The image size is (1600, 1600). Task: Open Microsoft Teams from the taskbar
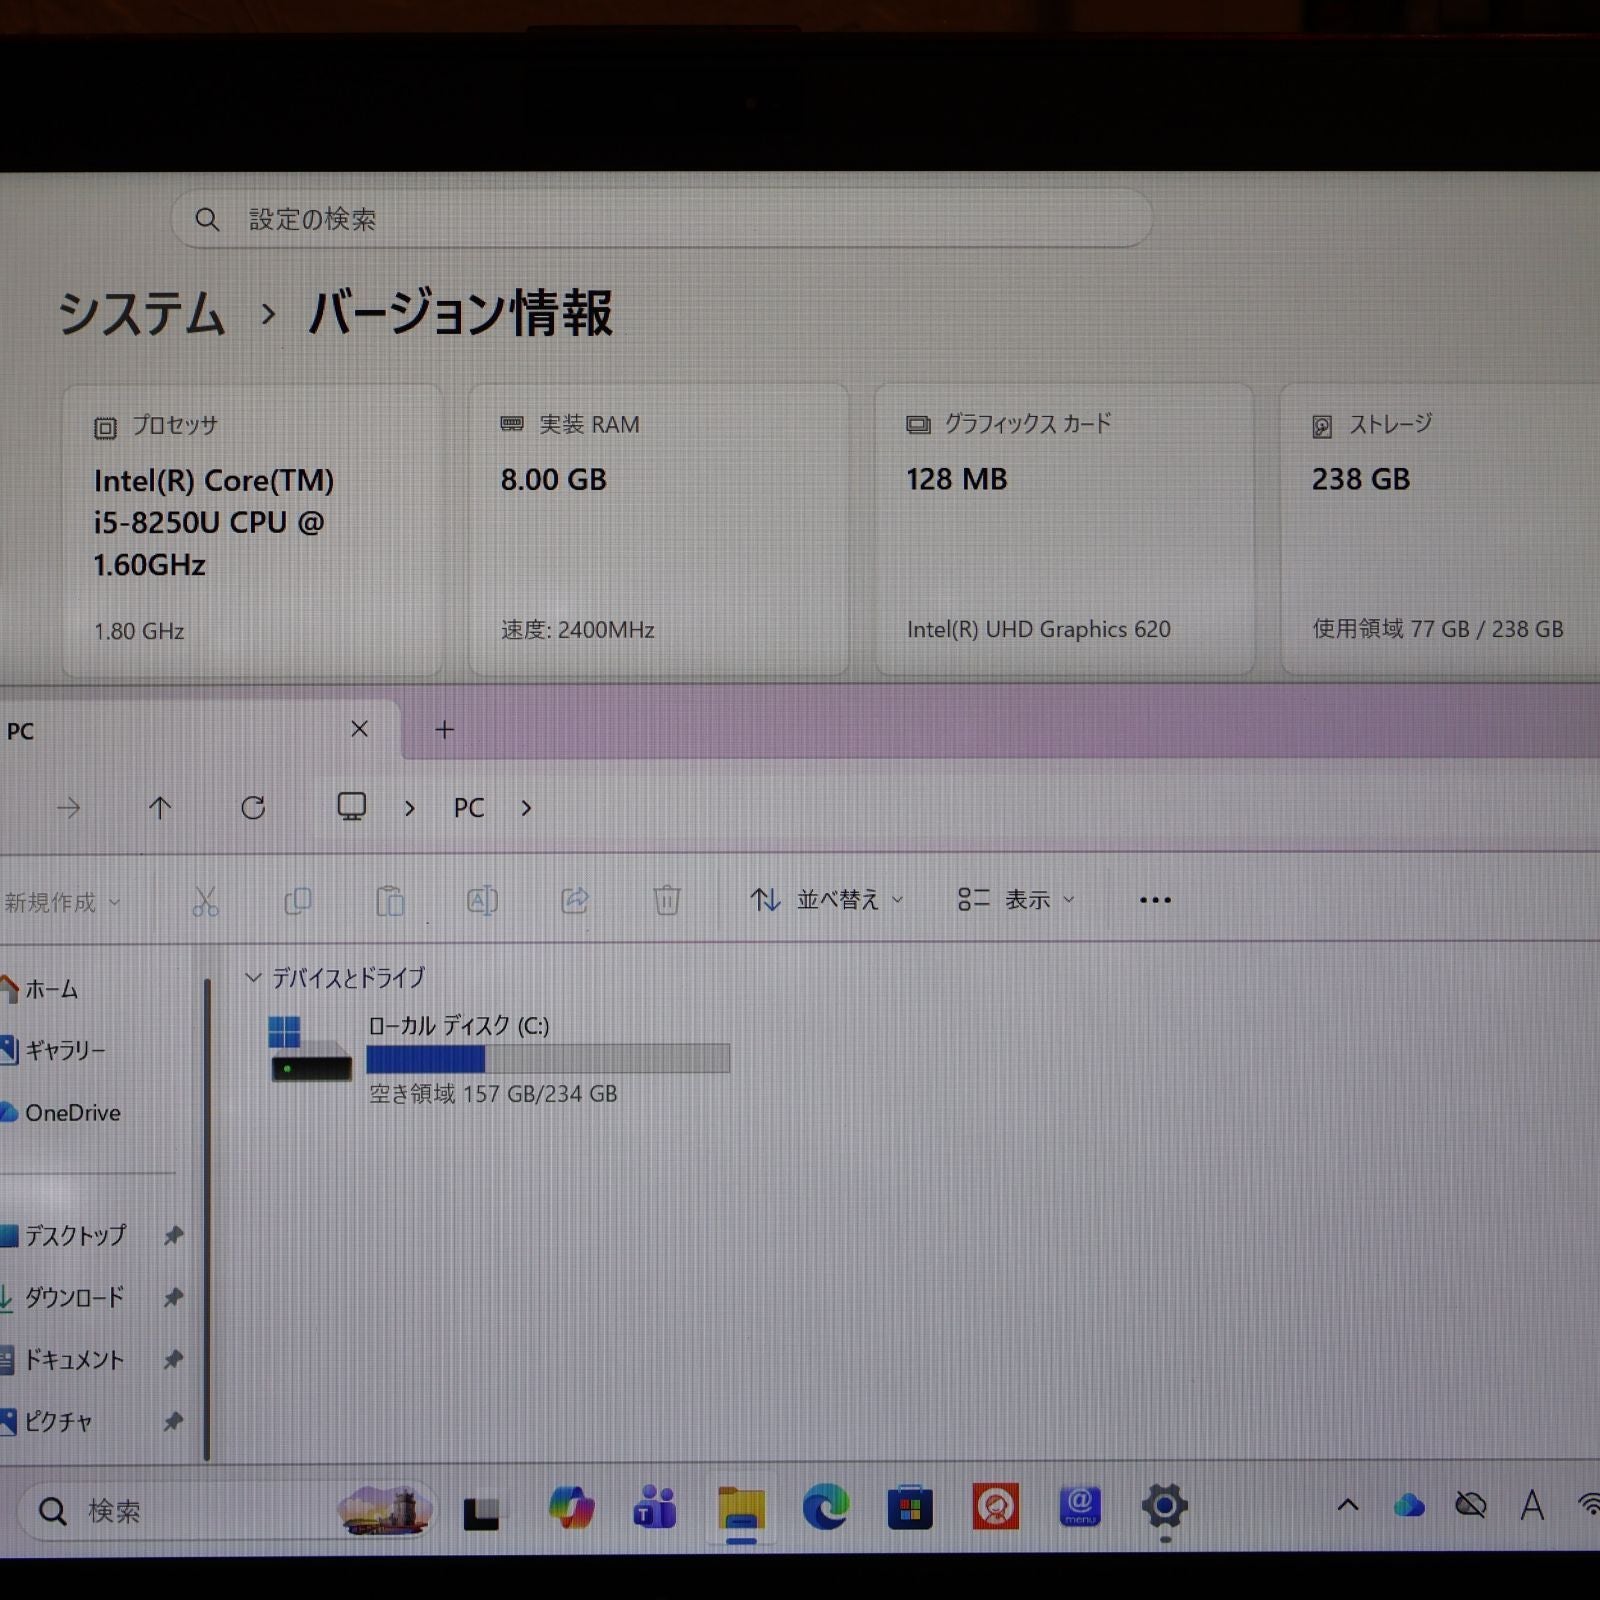(x=655, y=1507)
